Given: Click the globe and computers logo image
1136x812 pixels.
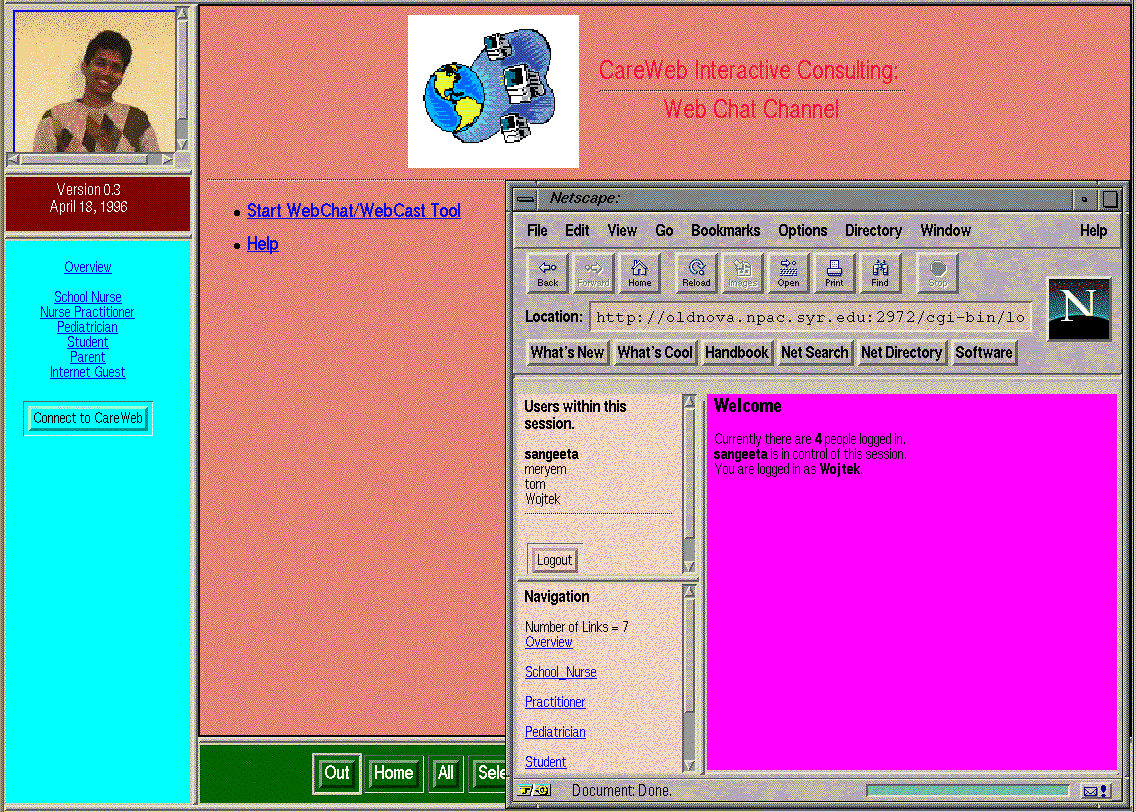Looking at the screenshot, I should click(493, 92).
